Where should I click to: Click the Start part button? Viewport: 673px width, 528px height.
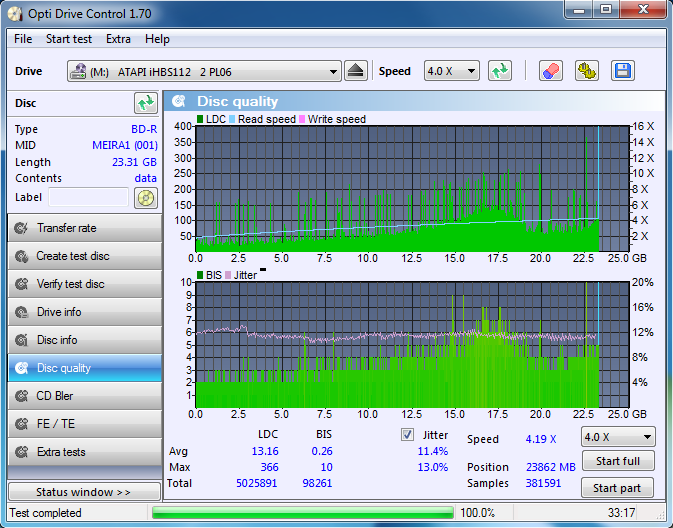point(617,488)
